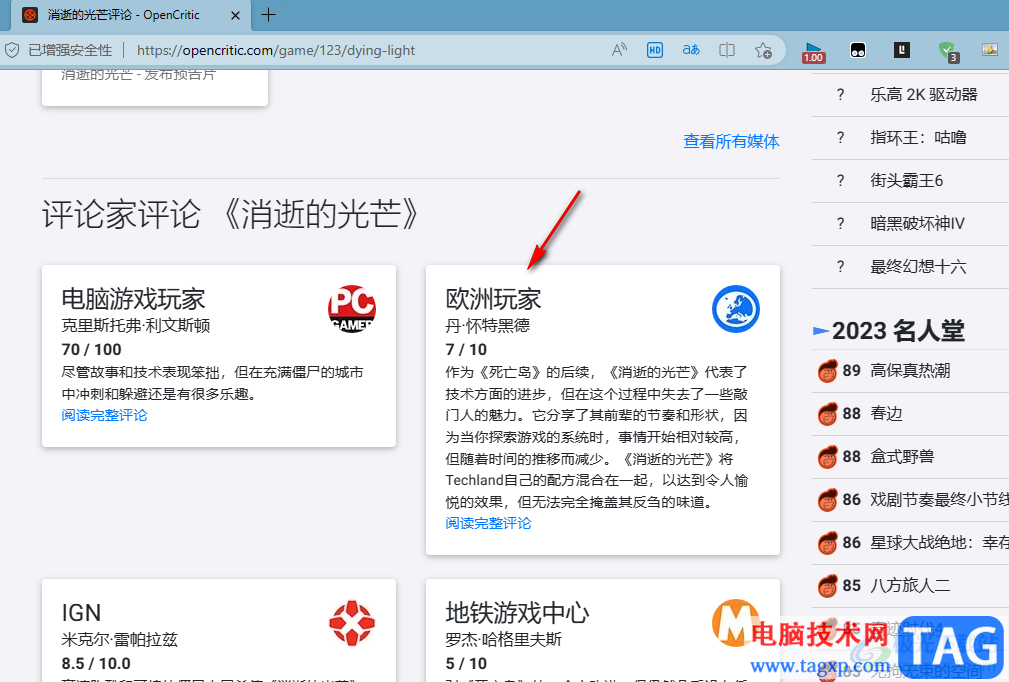Click the 7 / 10 score text
Screen dimensions: 1009x682
click(x=466, y=349)
